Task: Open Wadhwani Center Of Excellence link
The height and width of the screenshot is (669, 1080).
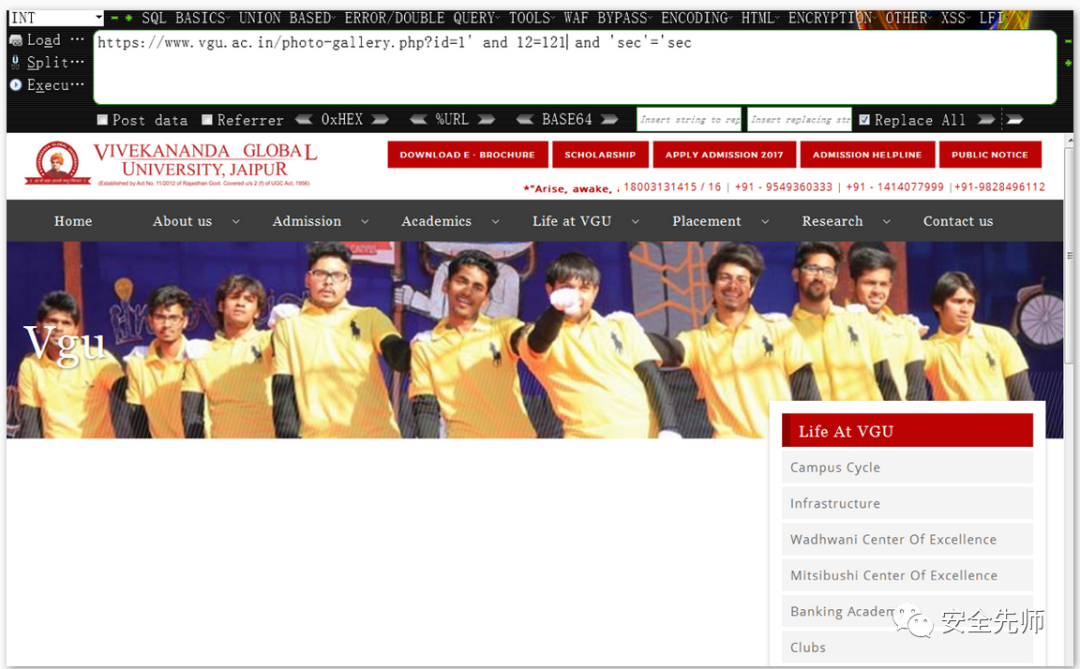Action: click(x=907, y=539)
